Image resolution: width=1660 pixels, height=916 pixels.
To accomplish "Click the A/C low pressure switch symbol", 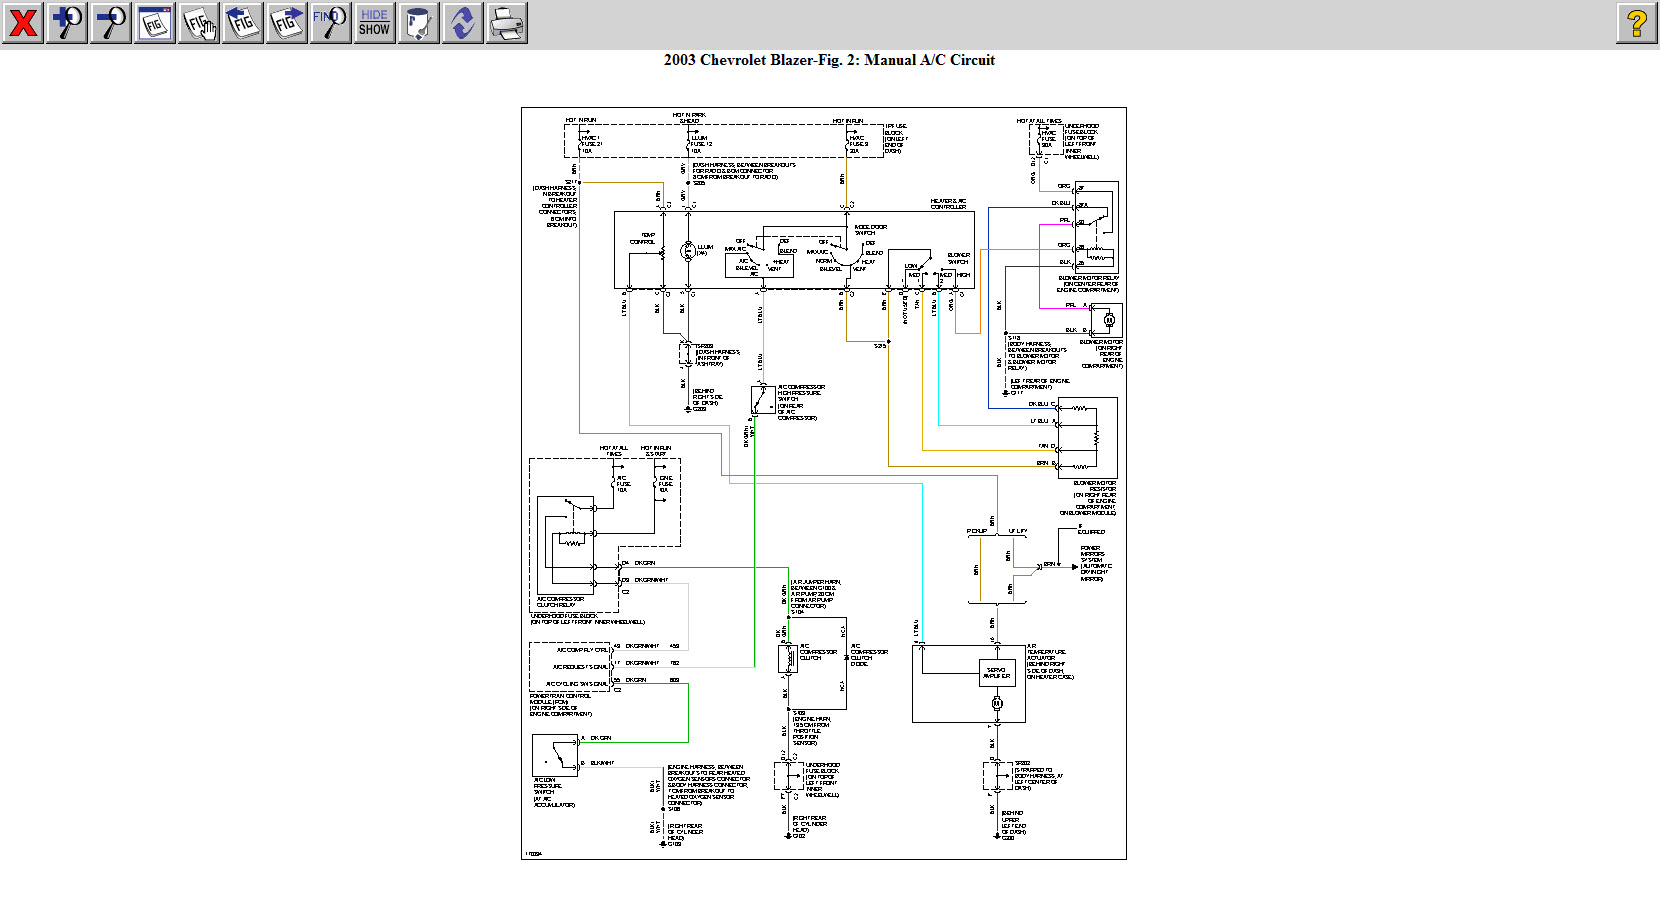I will click(x=555, y=755).
